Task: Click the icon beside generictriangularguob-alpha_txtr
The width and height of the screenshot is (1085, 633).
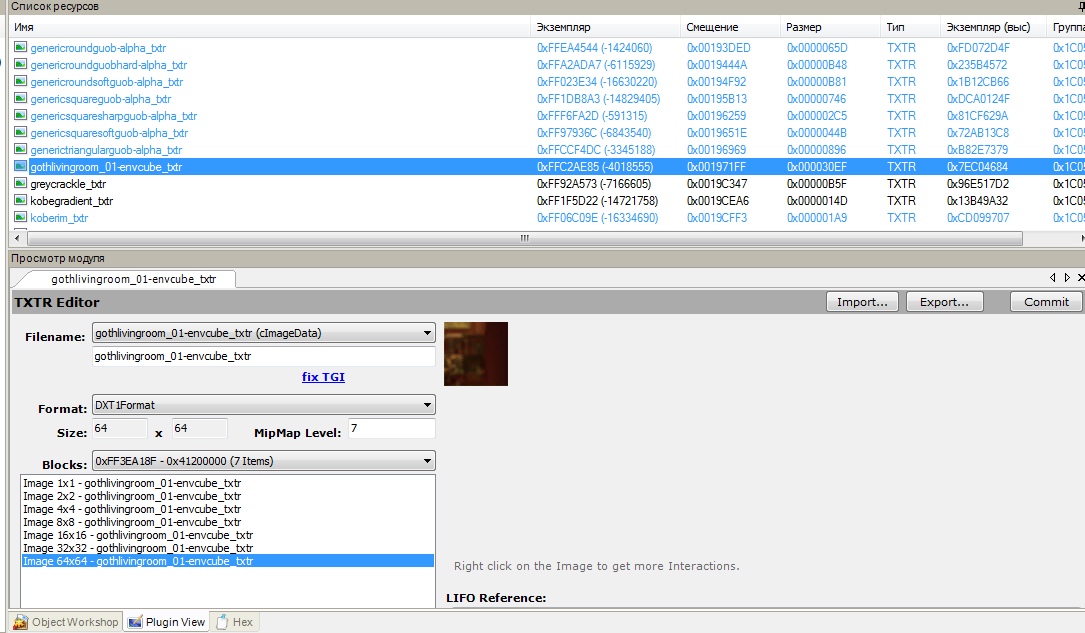Action: tap(21, 150)
